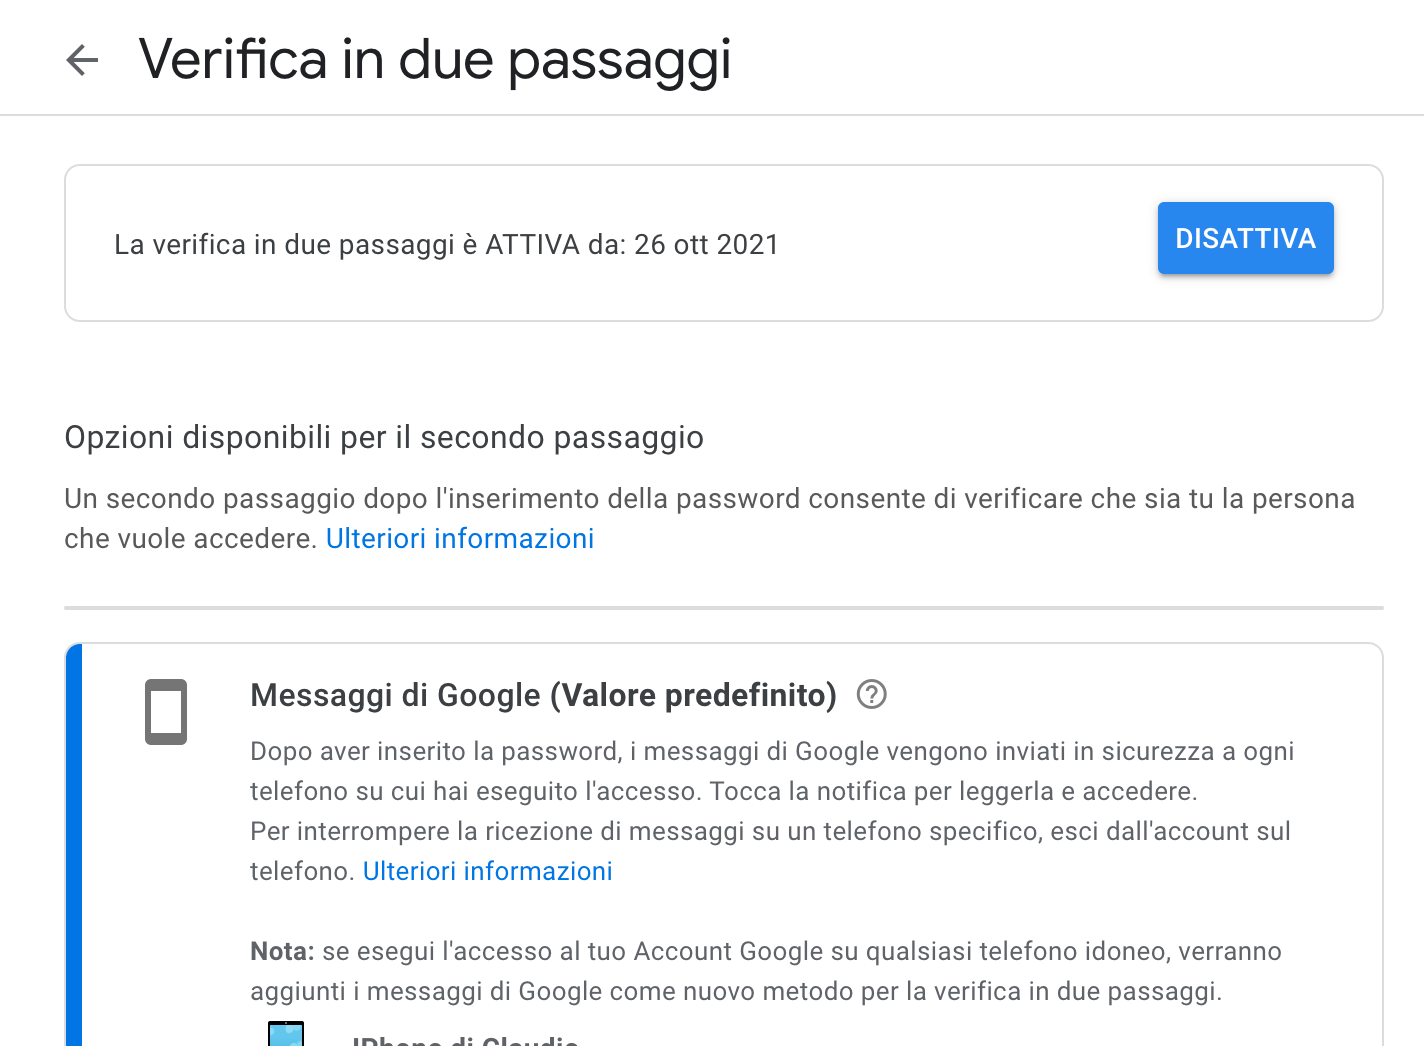Image resolution: width=1424 pixels, height=1046 pixels.
Task: Click the status text 'La verifica in due passaggi è ATTIVA'
Action: point(347,244)
